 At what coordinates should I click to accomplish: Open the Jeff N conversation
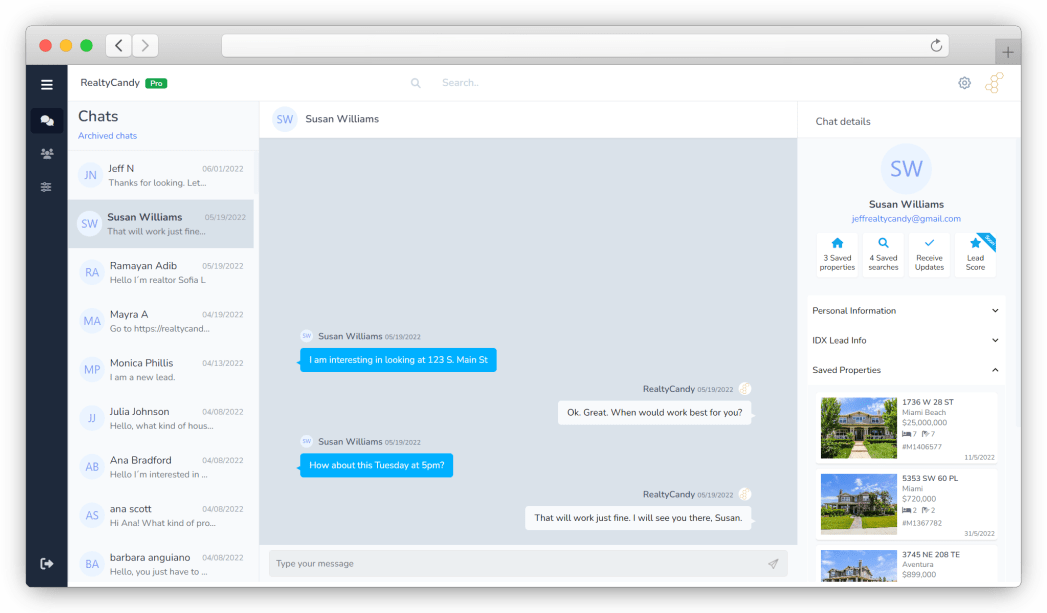point(160,175)
